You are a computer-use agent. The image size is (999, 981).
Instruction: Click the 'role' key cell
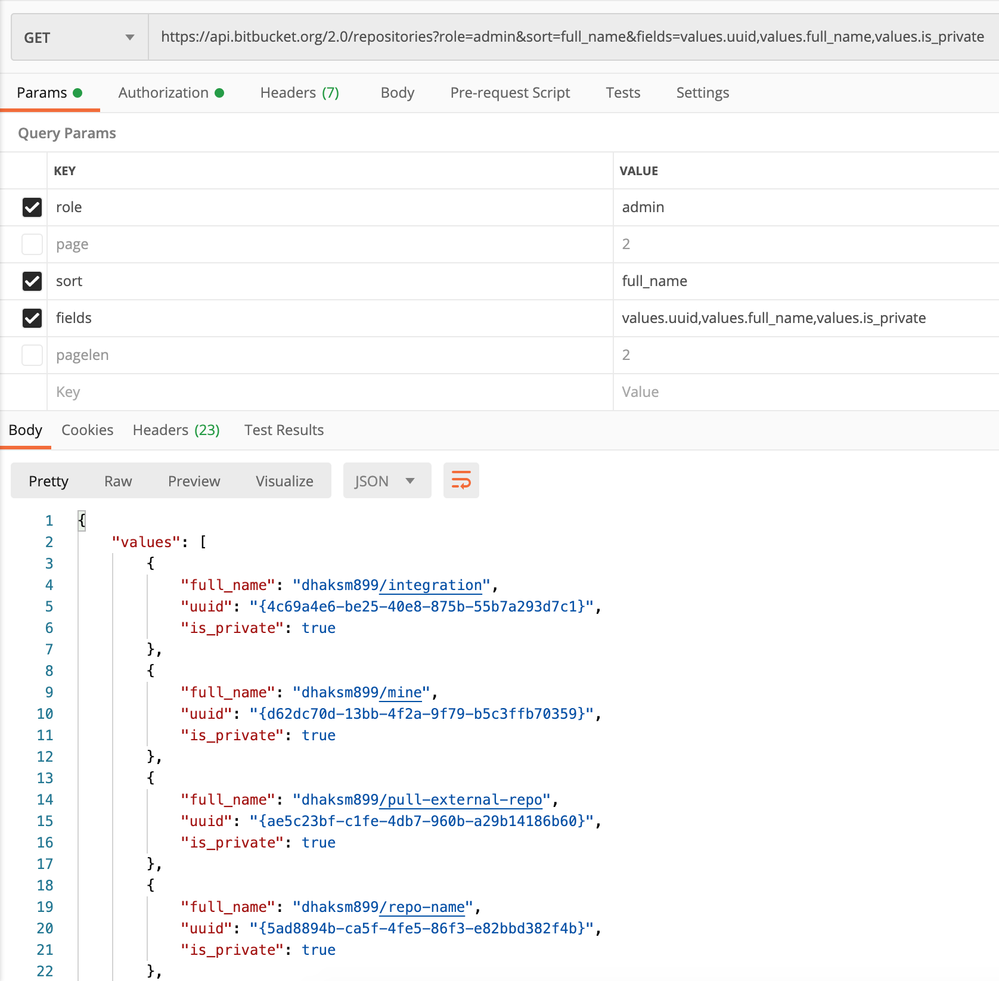[x=330, y=207]
